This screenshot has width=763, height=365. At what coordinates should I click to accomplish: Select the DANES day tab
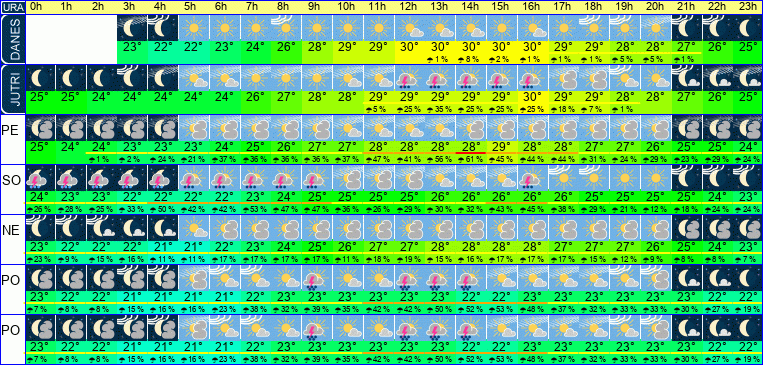click(12, 39)
